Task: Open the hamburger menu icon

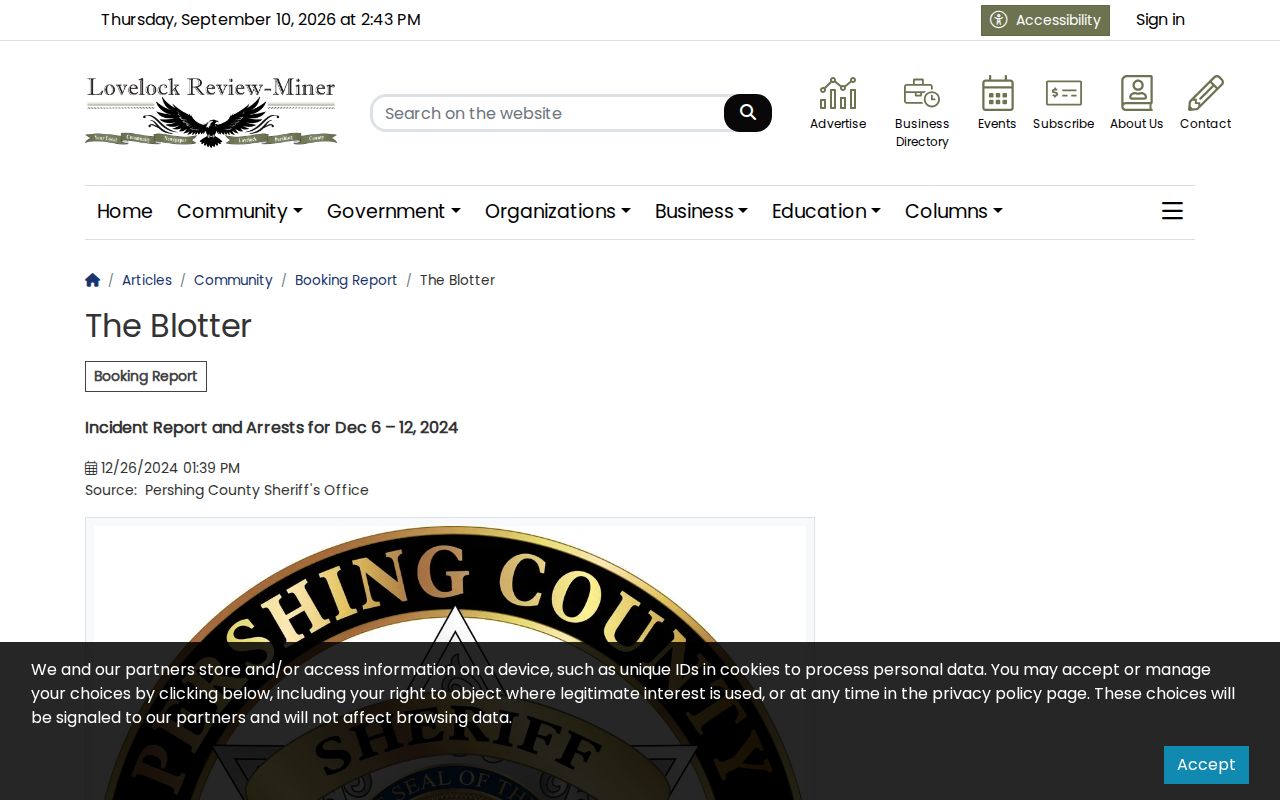Action: click(x=1172, y=211)
